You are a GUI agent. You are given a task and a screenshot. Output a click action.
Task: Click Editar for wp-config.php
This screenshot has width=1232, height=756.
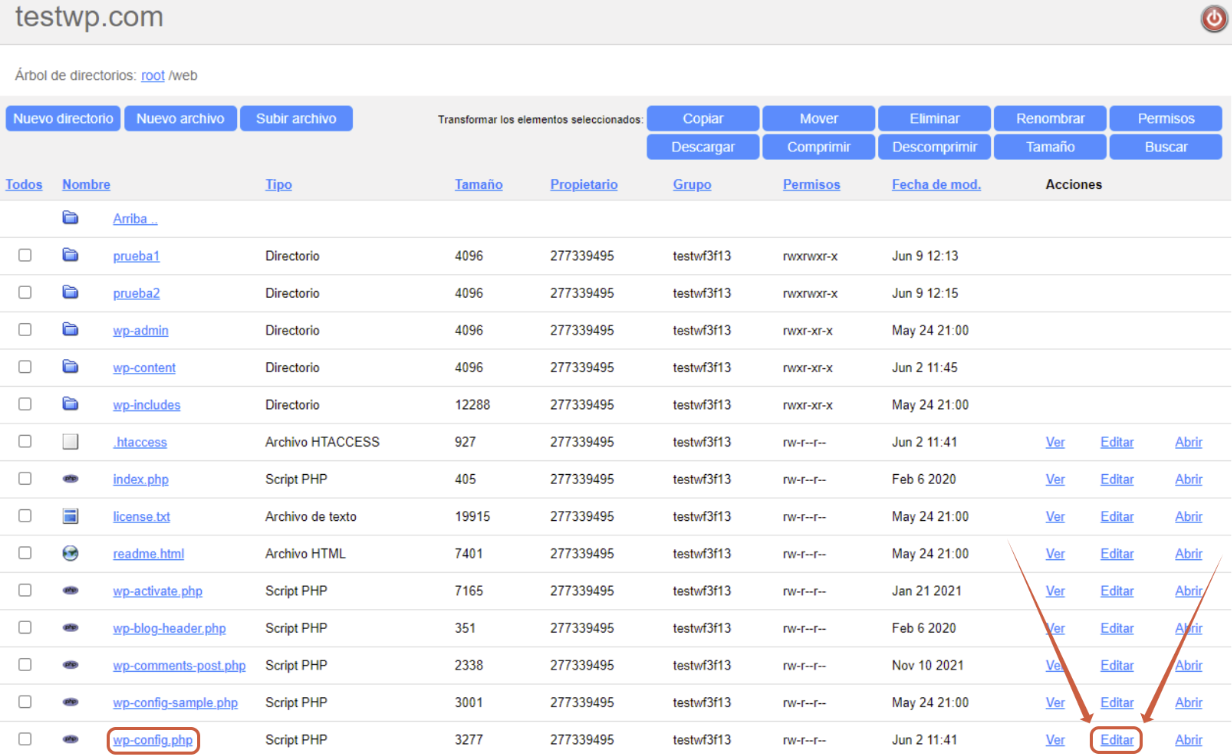pyautogui.click(x=1117, y=740)
